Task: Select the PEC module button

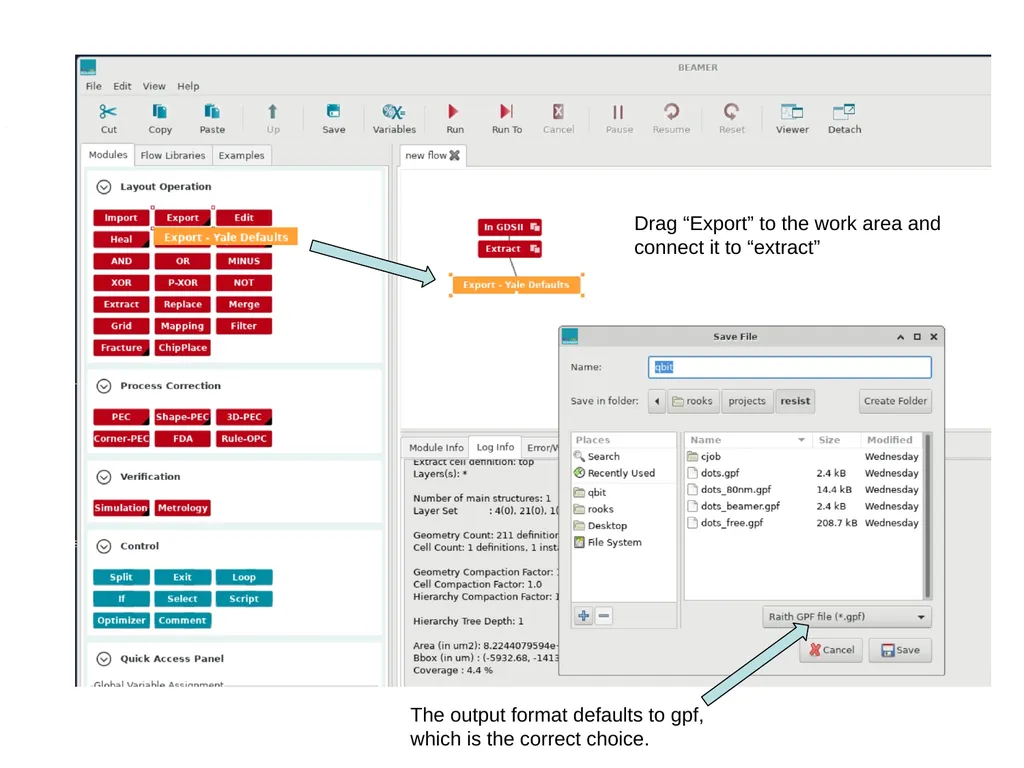Action: [121, 417]
